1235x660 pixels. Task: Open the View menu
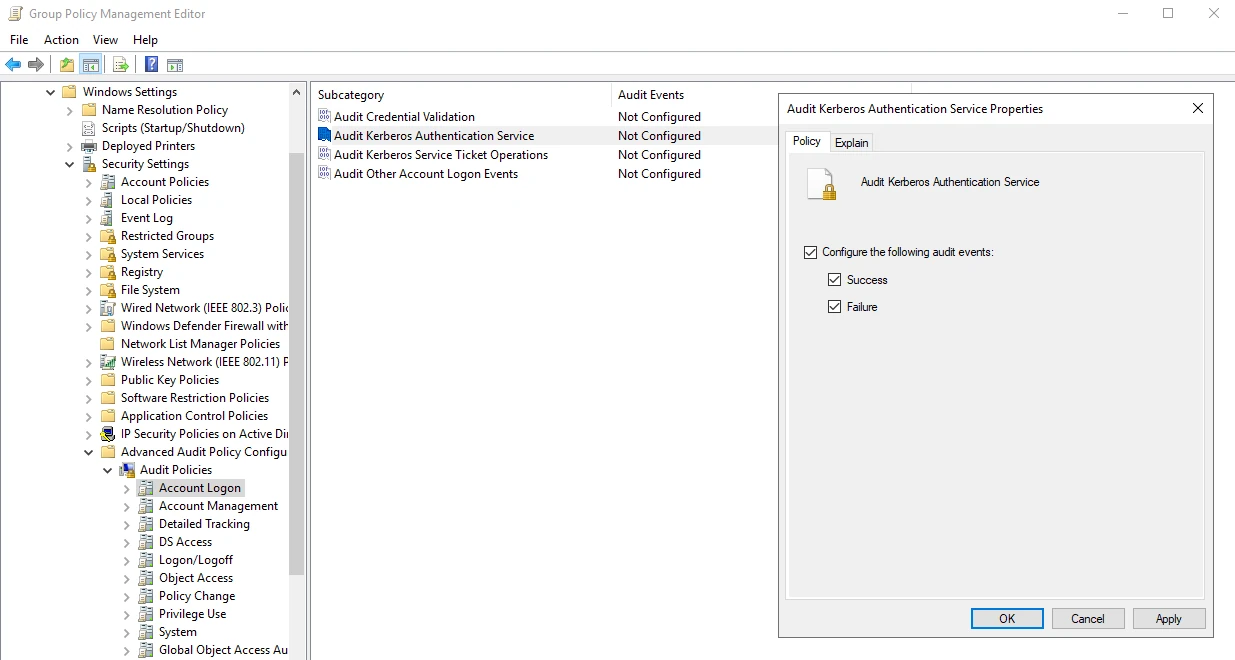click(x=105, y=40)
